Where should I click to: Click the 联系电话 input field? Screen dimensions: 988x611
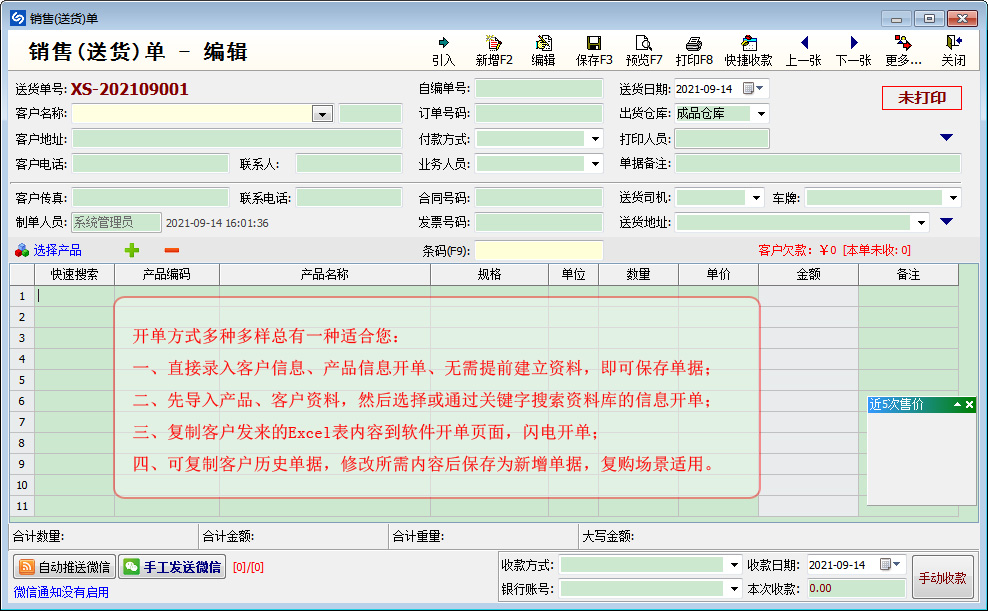[348, 198]
